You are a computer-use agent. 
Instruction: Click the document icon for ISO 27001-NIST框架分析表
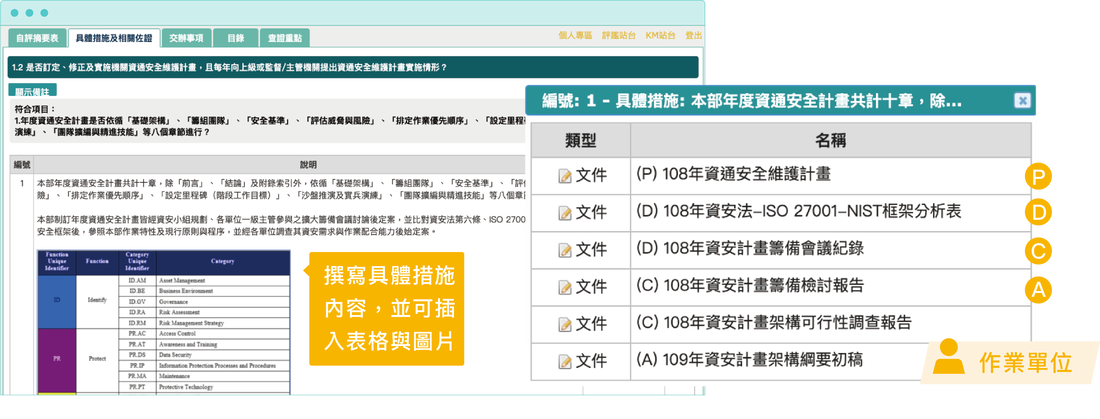pos(565,213)
